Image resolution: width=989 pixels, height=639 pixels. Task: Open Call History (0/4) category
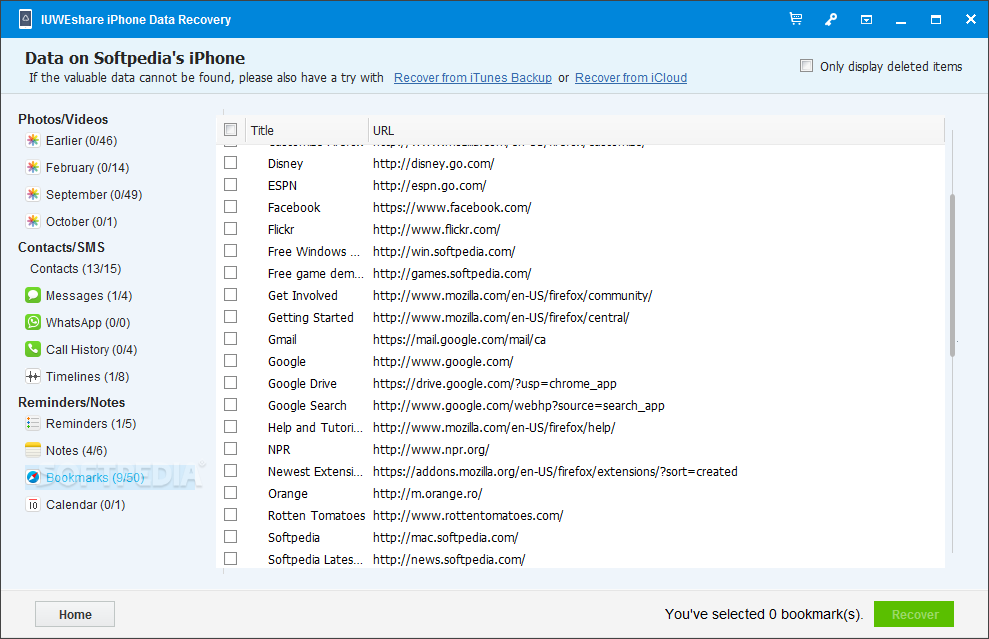(91, 349)
